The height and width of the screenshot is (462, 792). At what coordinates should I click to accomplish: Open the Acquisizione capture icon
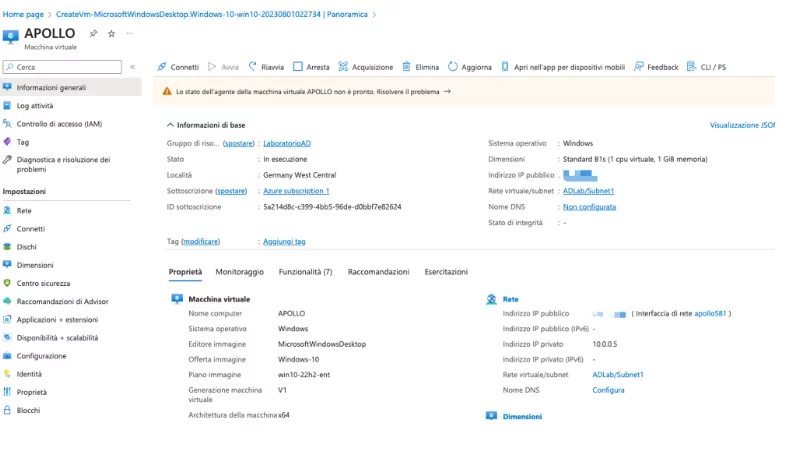click(x=343, y=67)
